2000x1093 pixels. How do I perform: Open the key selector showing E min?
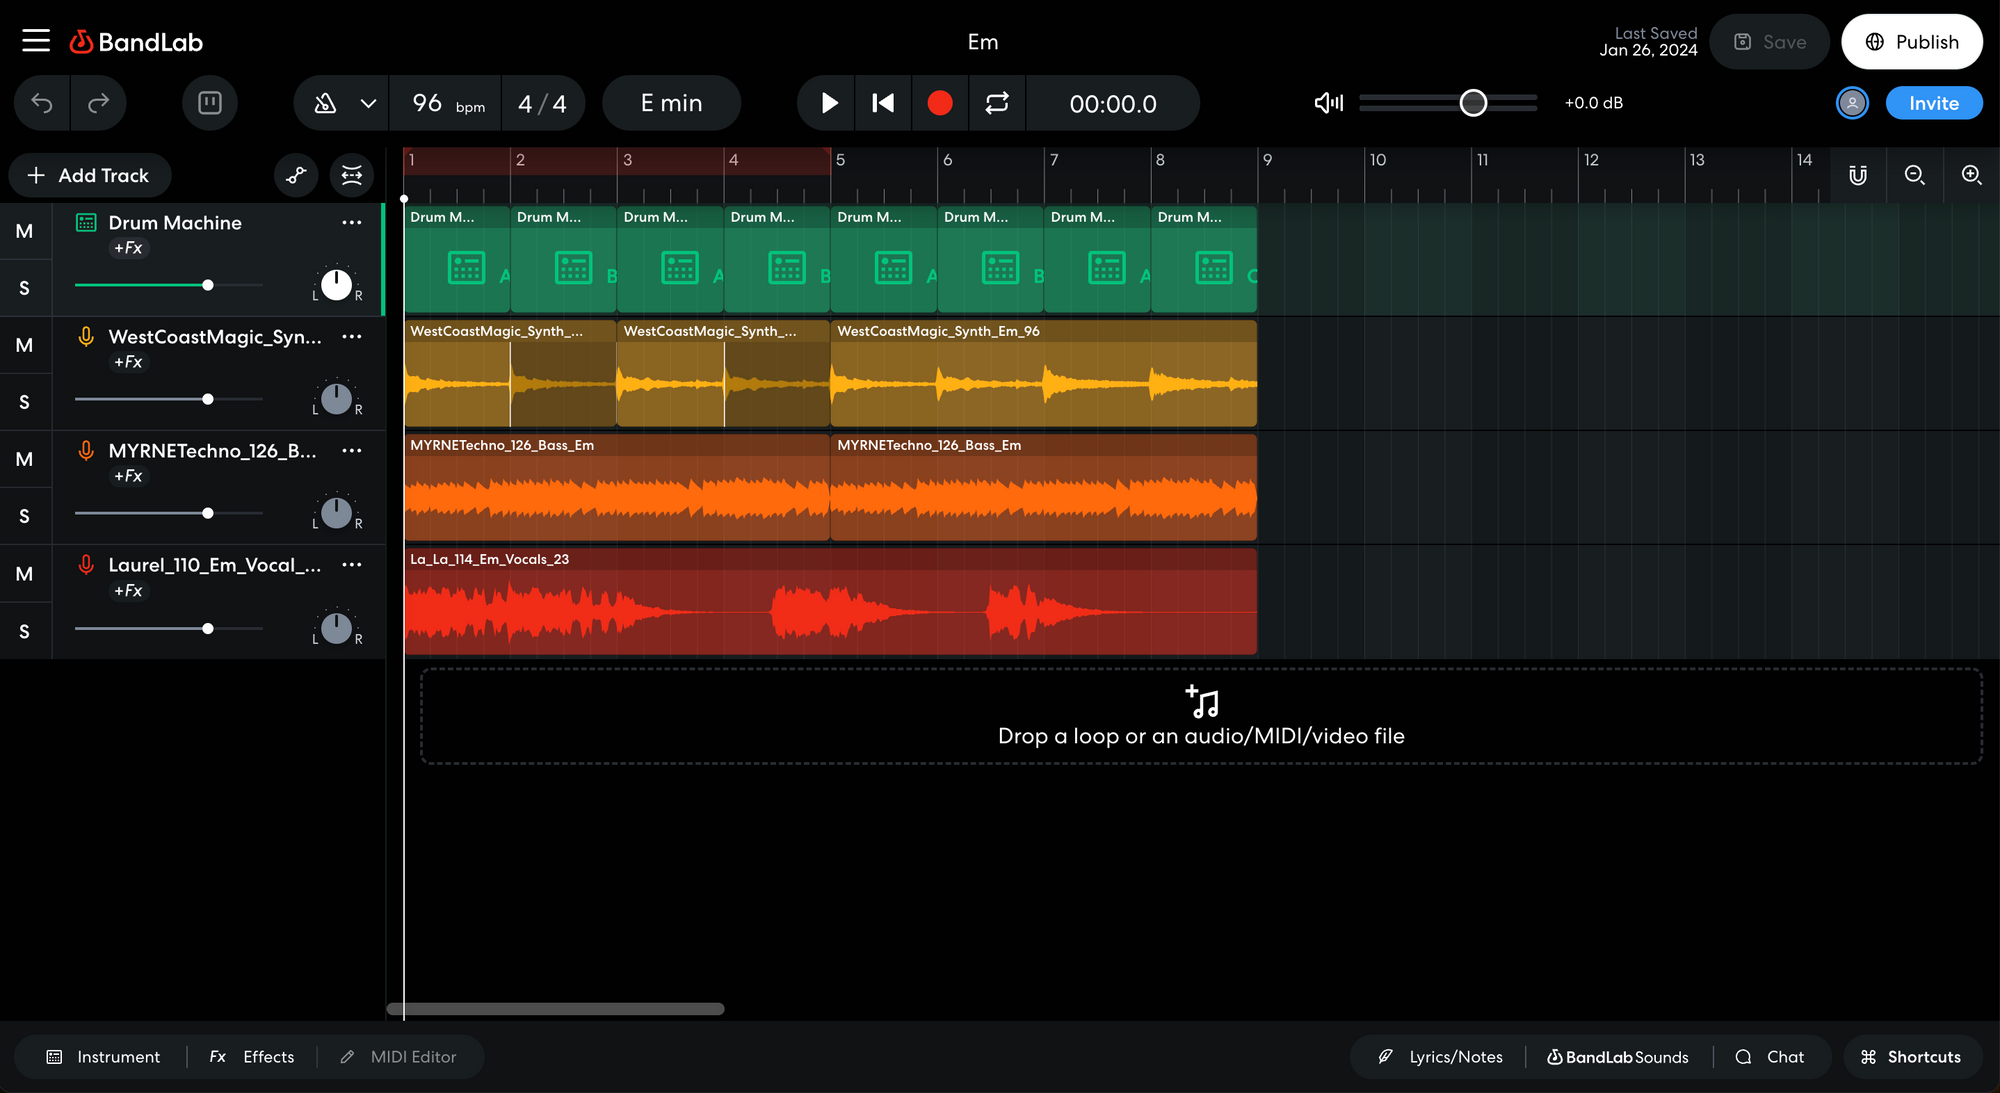[x=671, y=103]
